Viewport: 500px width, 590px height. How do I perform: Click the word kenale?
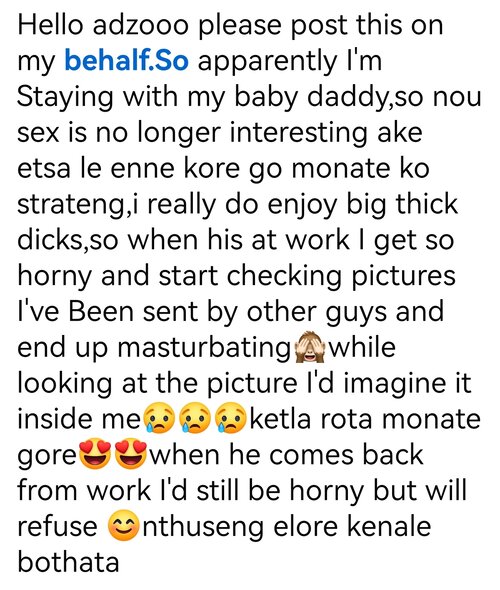[x=389, y=526]
